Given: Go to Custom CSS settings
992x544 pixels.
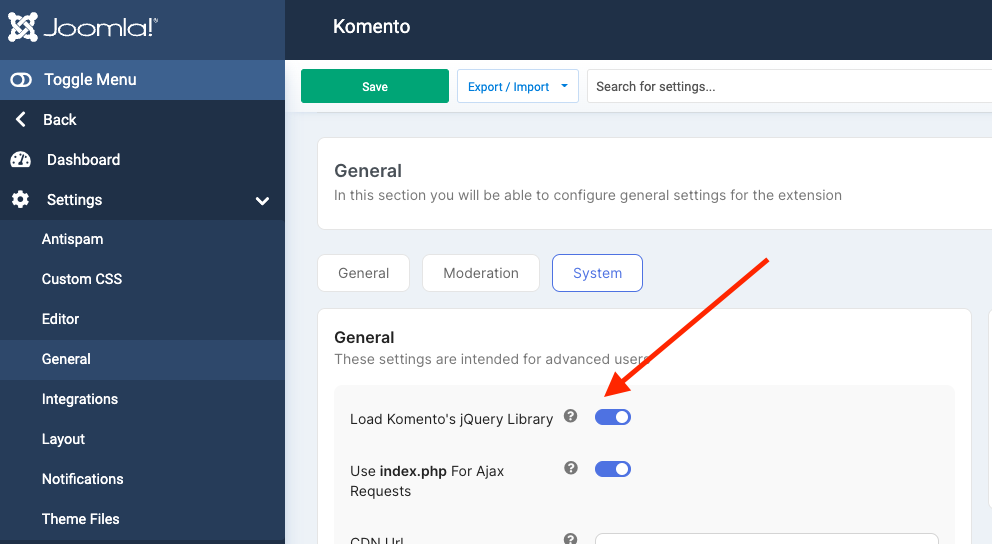Looking at the screenshot, I should click(82, 279).
